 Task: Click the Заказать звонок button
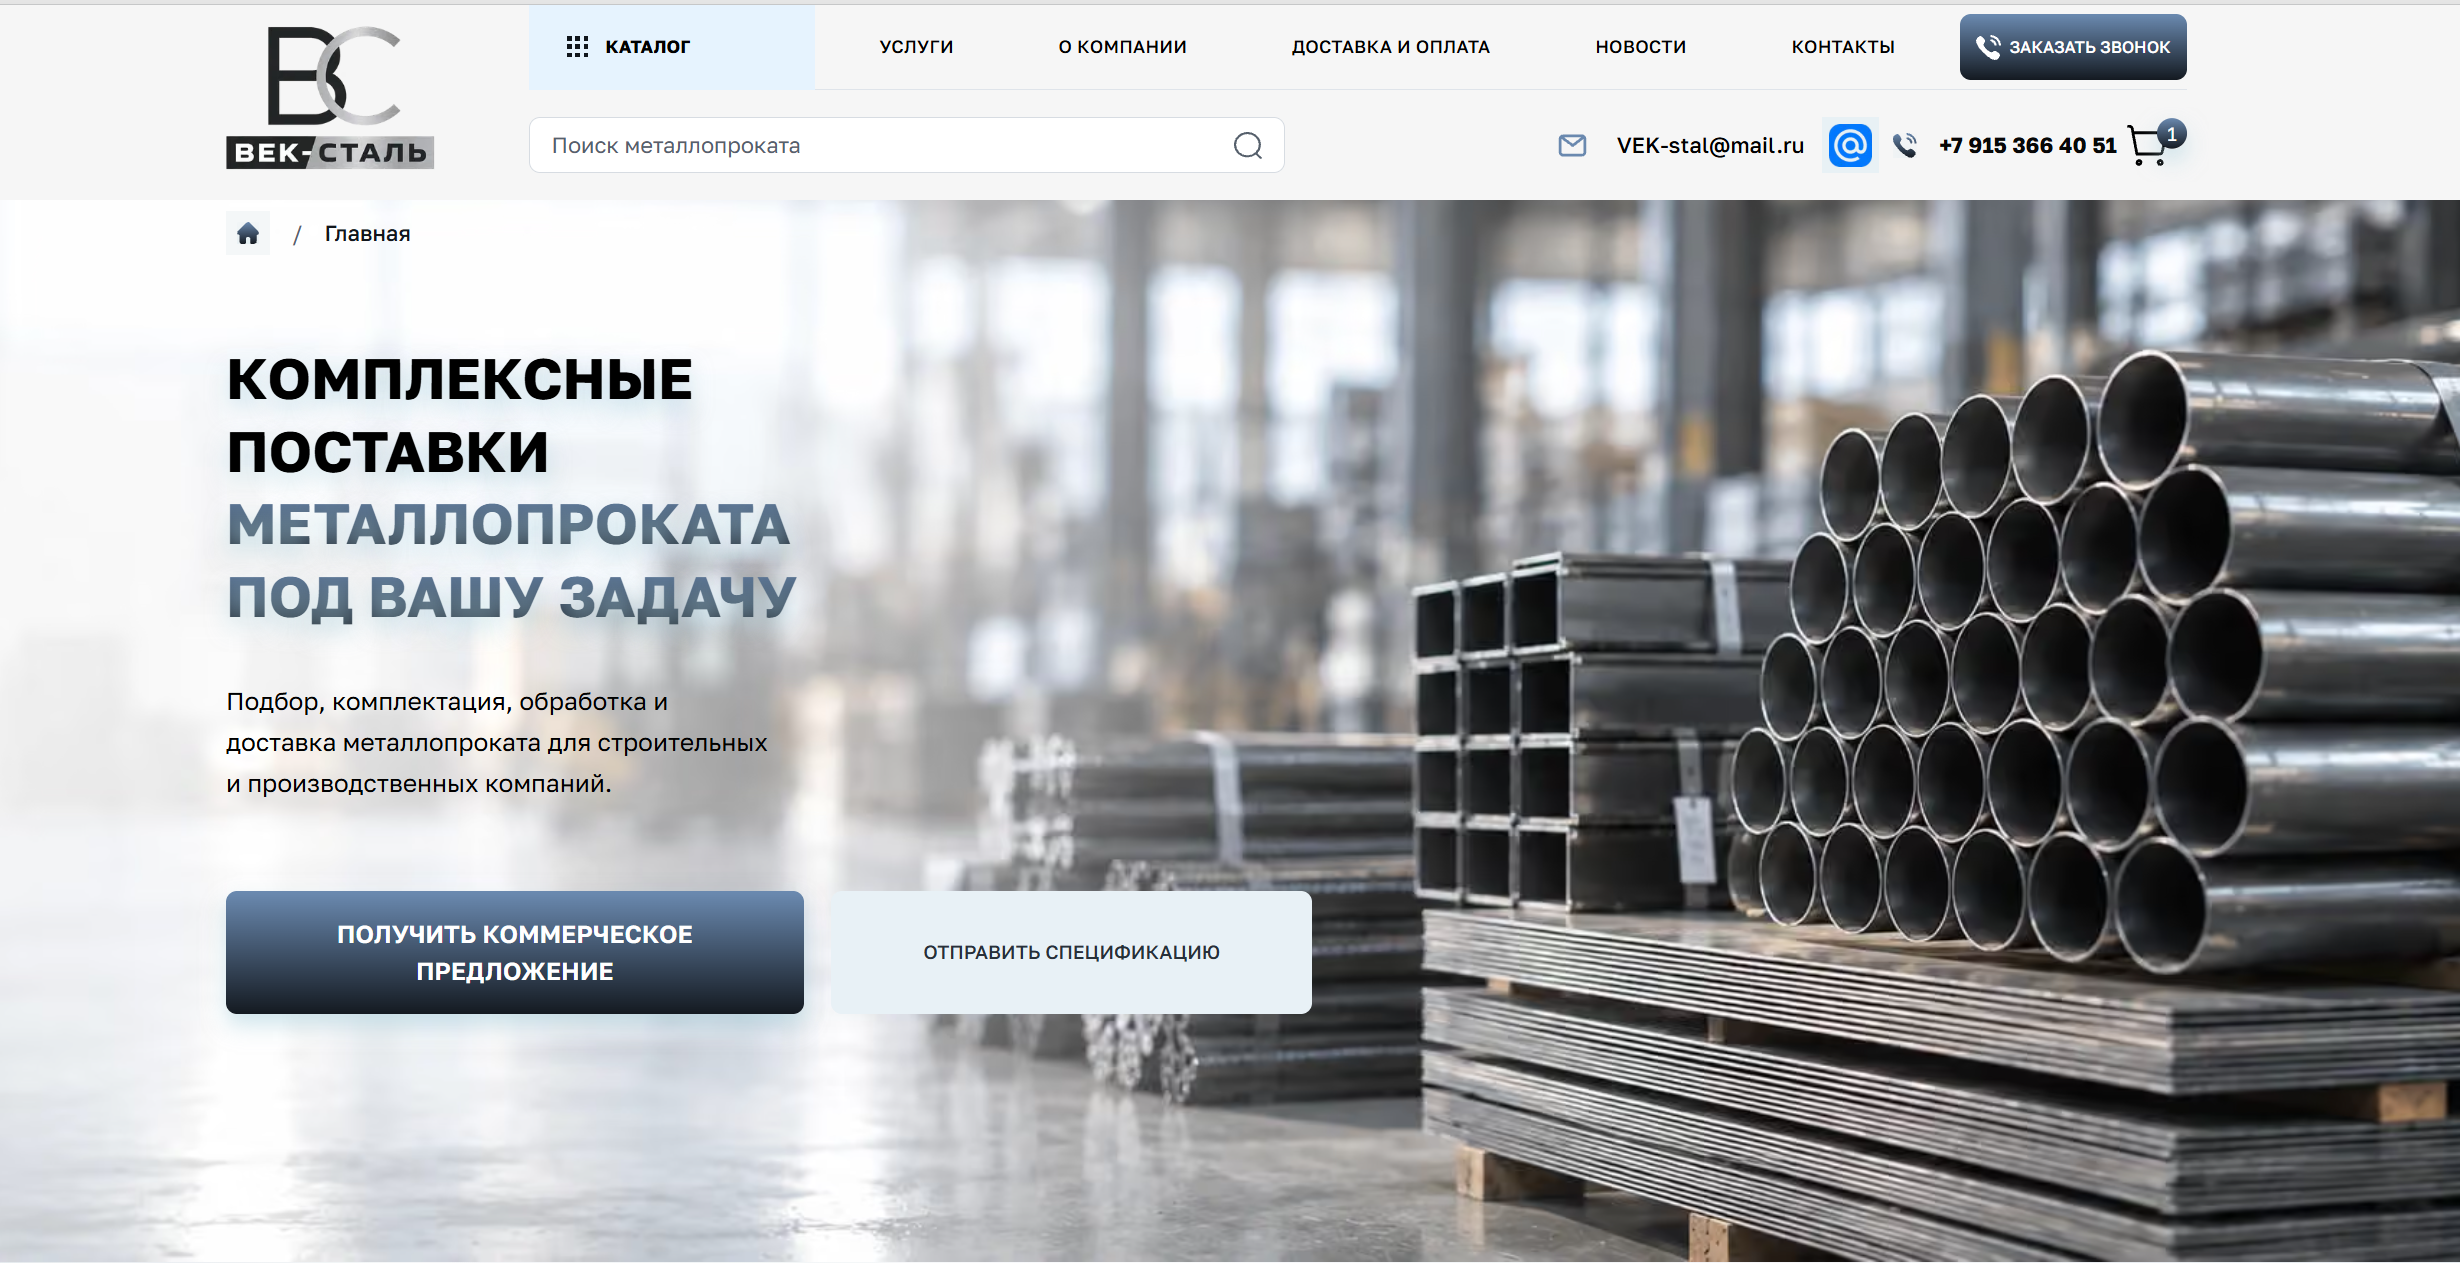[x=2073, y=47]
